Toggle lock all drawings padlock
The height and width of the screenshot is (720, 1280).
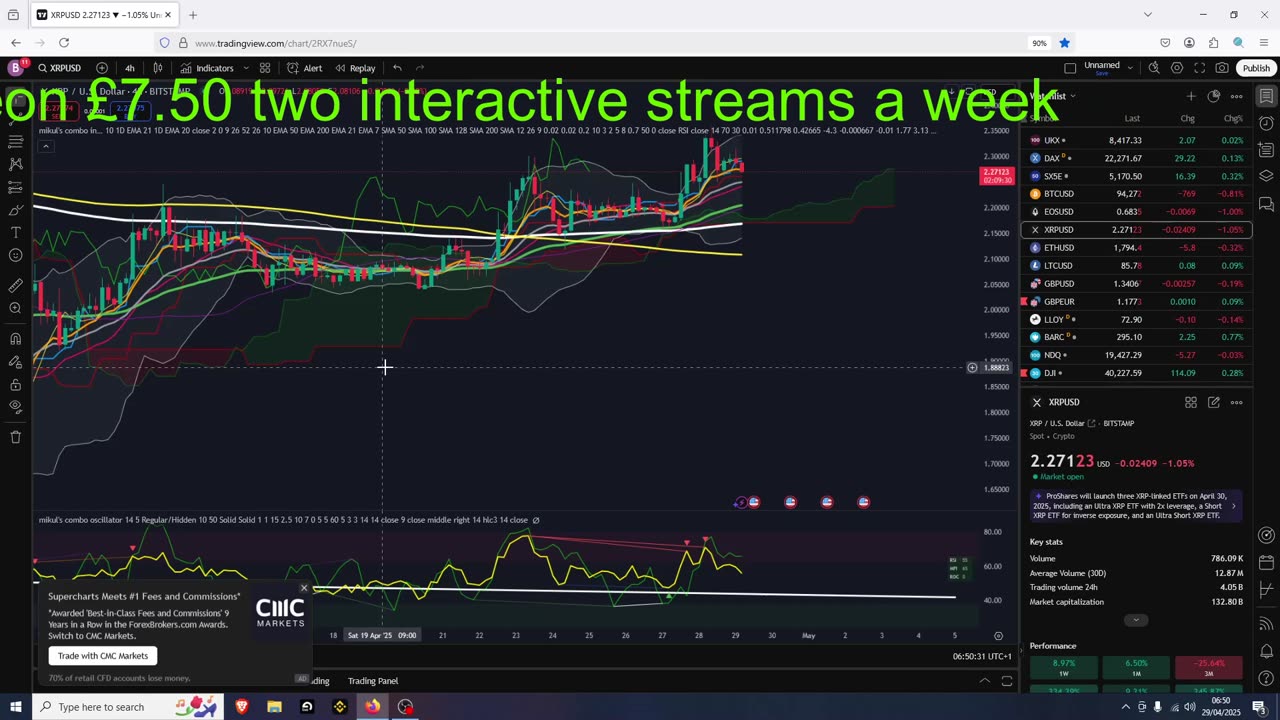15,385
